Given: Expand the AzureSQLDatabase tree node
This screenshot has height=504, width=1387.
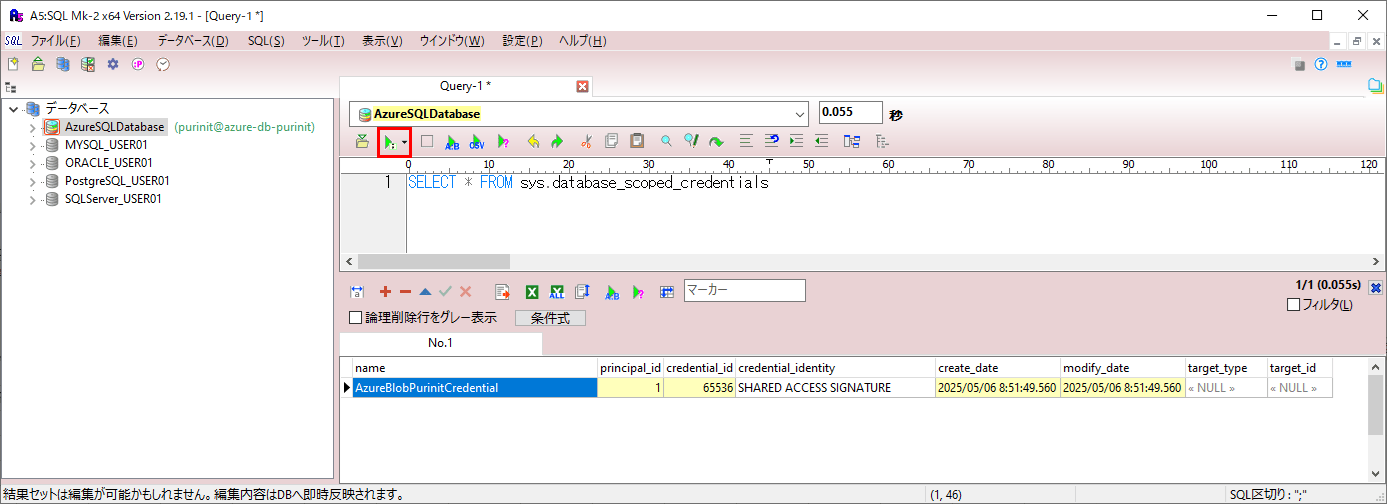Looking at the screenshot, I should coord(32,128).
